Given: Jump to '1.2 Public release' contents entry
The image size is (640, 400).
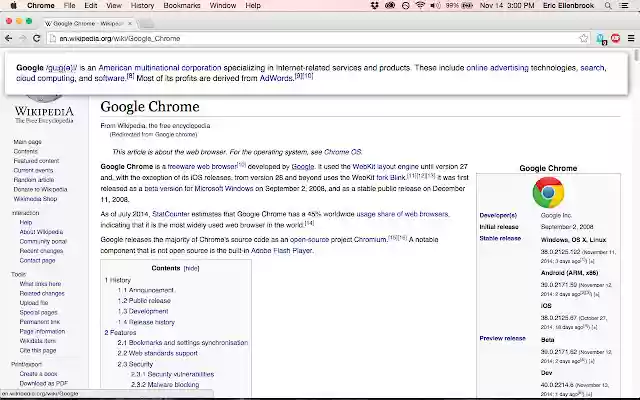Looking at the screenshot, I should tap(144, 300).
